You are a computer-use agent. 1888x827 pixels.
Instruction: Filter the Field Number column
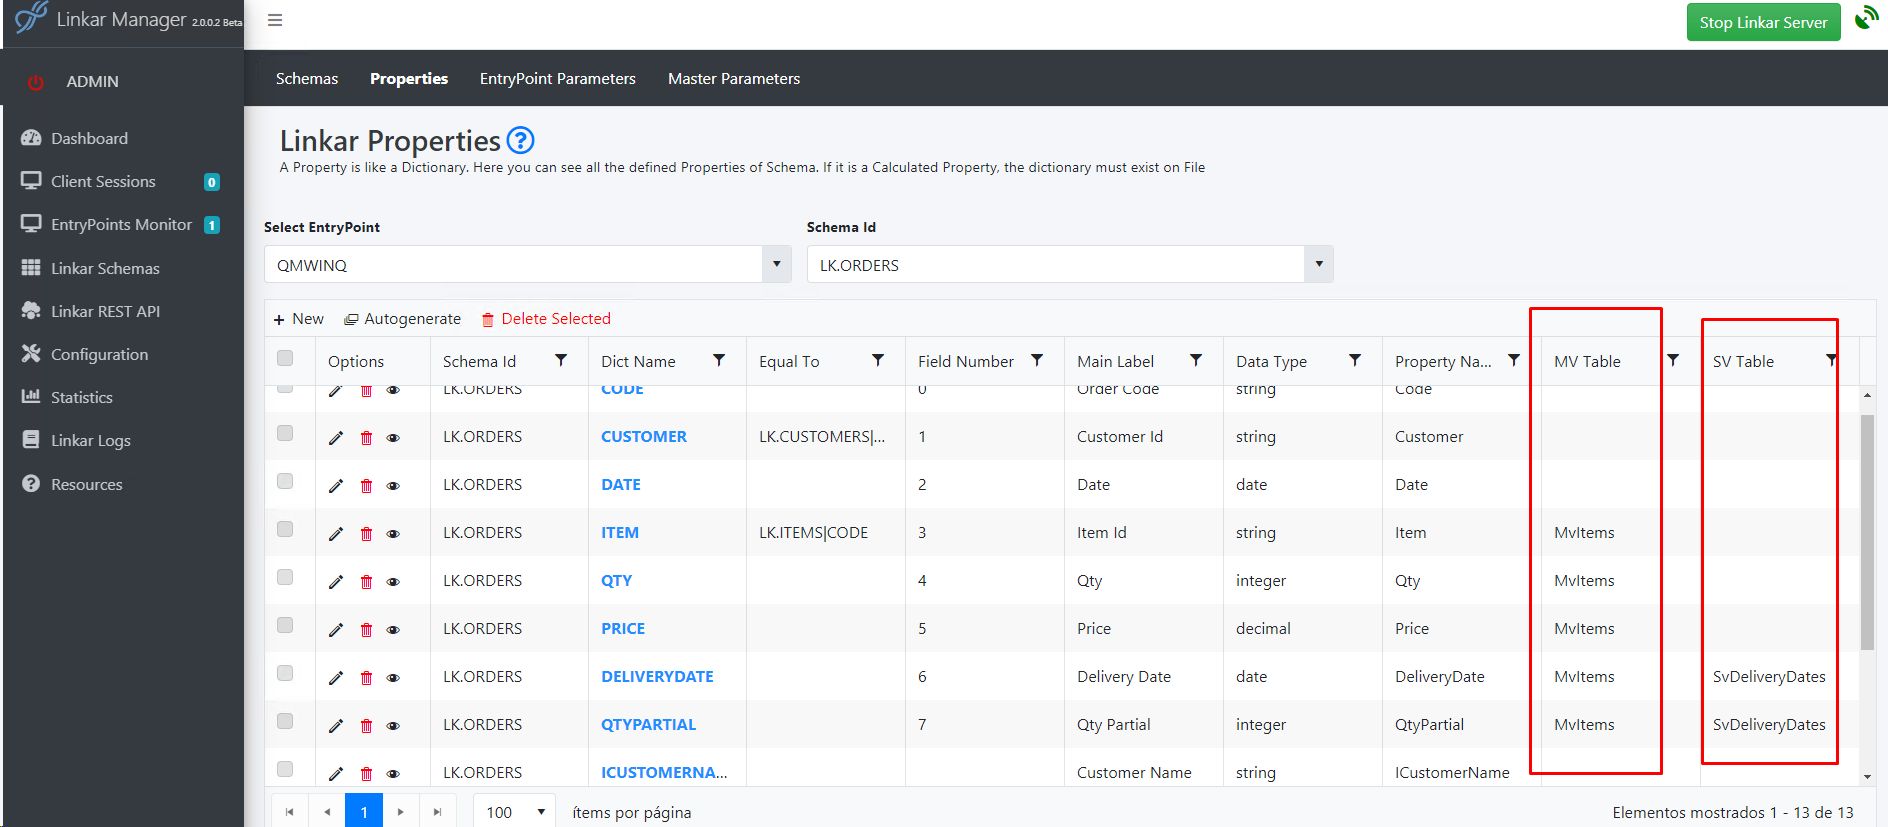click(x=1037, y=360)
